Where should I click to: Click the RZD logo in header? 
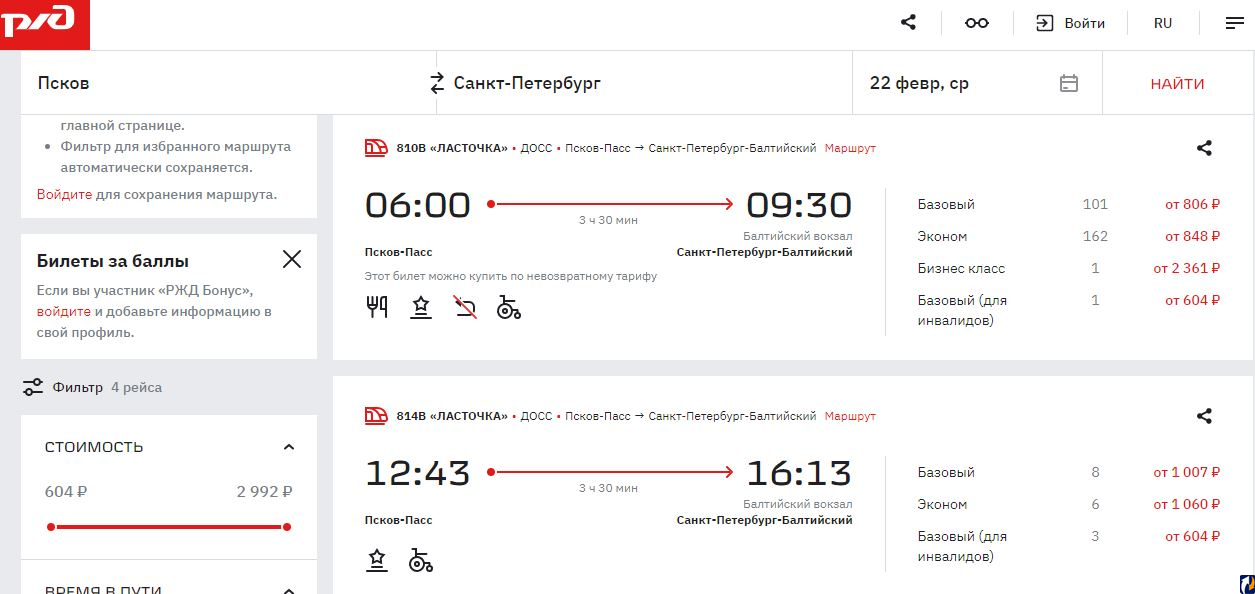pyautogui.click(x=44, y=24)
